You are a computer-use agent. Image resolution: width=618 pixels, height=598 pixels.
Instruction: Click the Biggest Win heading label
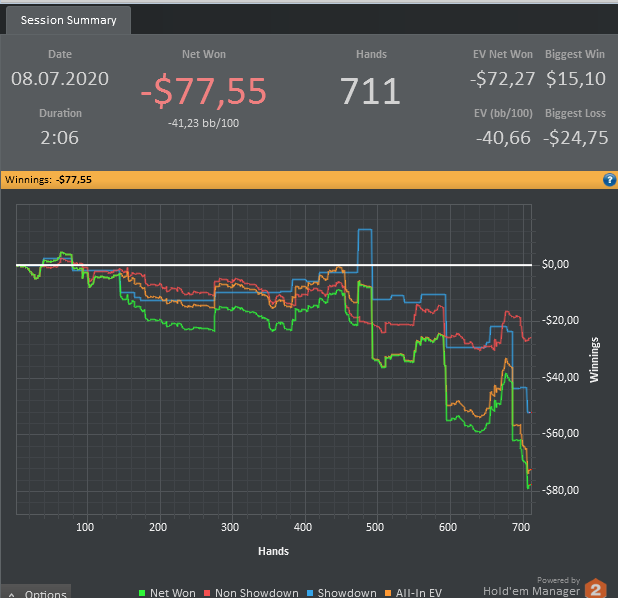[575, 54]
